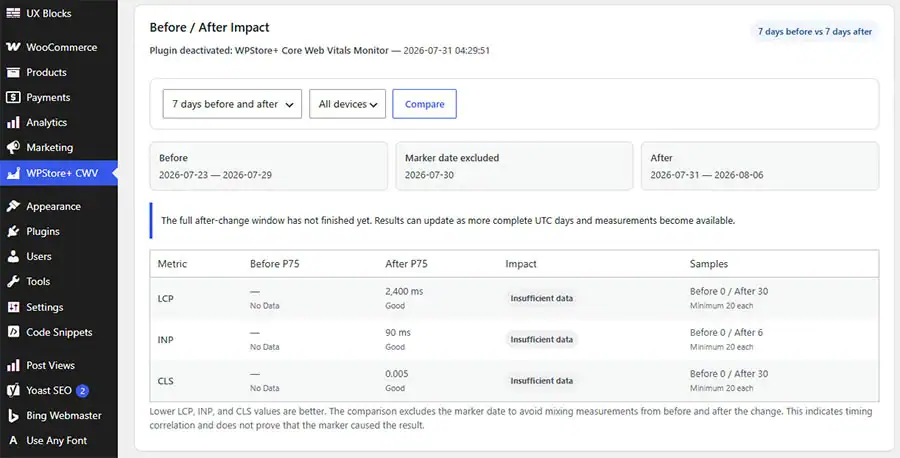Open the Payments menu item
900x458 pixels.
59,98
